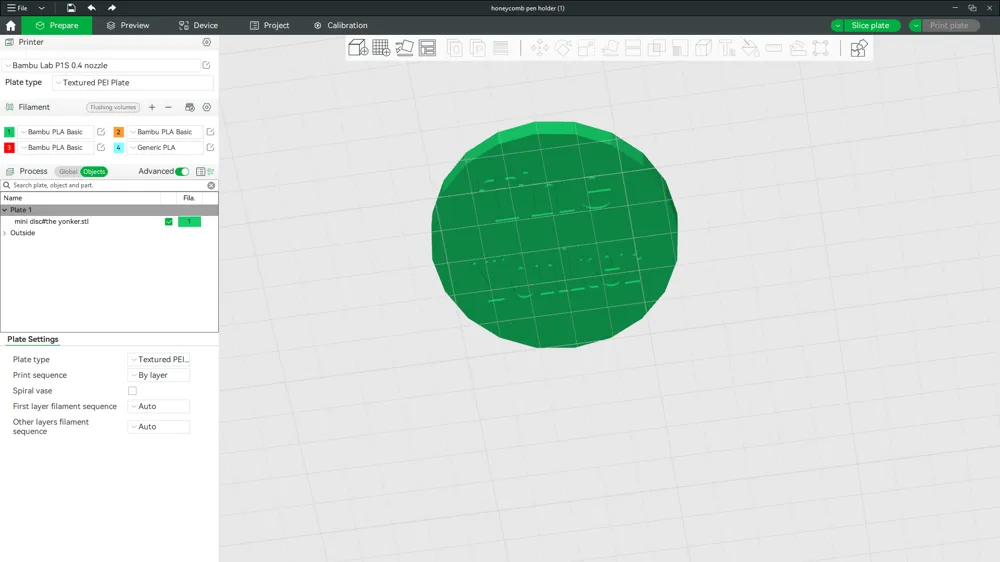Click the Add plate grid icon
The width and height of the screenshot is (1000, 562).
[381, 48]
